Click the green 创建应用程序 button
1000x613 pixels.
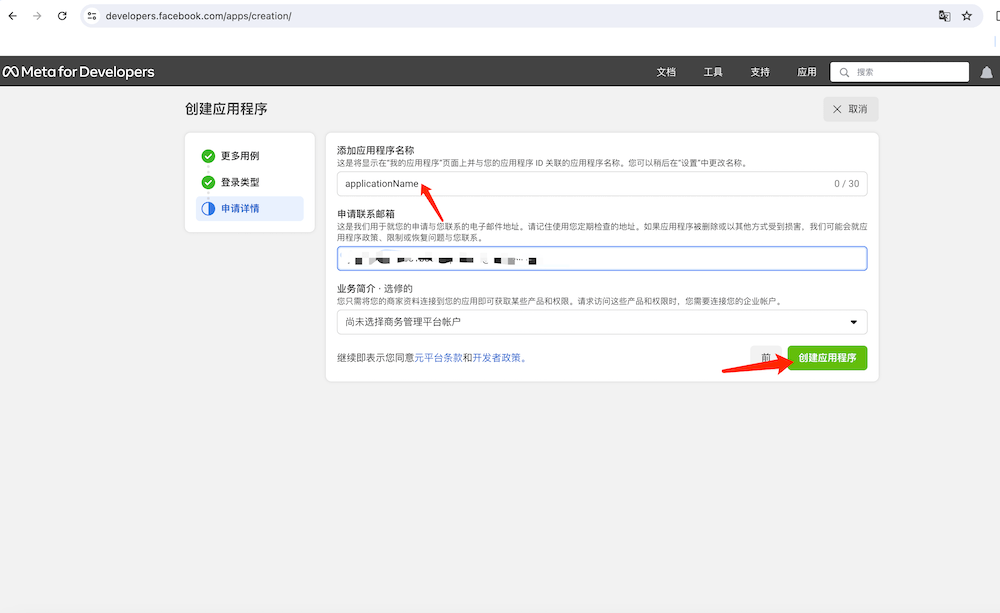click(x=827, y=358)
